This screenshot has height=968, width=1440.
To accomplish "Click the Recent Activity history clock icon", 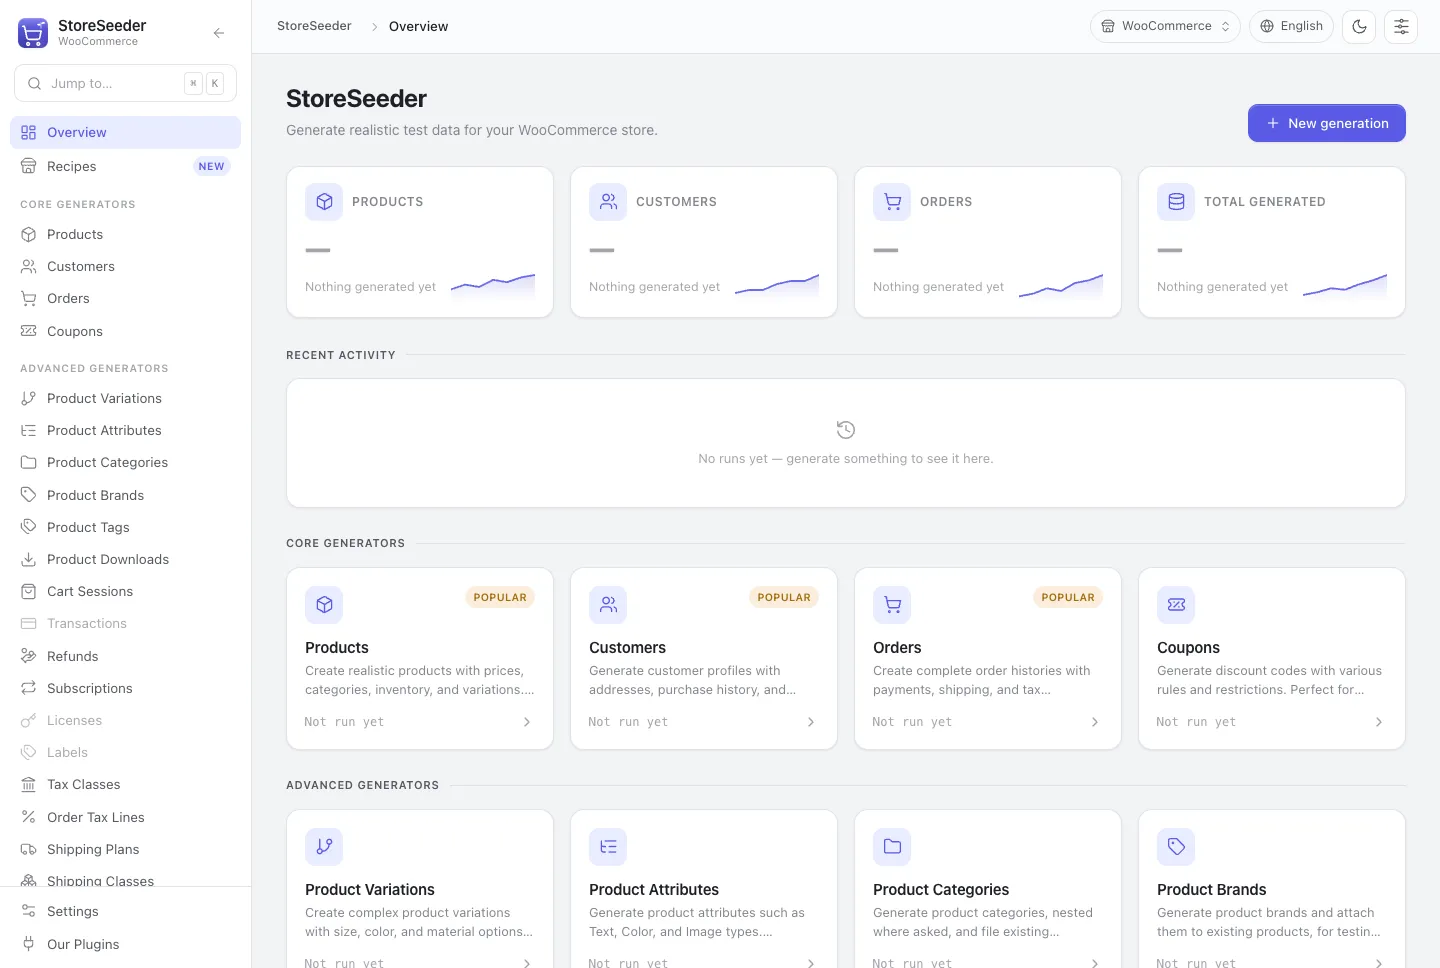I will [846, 430].
